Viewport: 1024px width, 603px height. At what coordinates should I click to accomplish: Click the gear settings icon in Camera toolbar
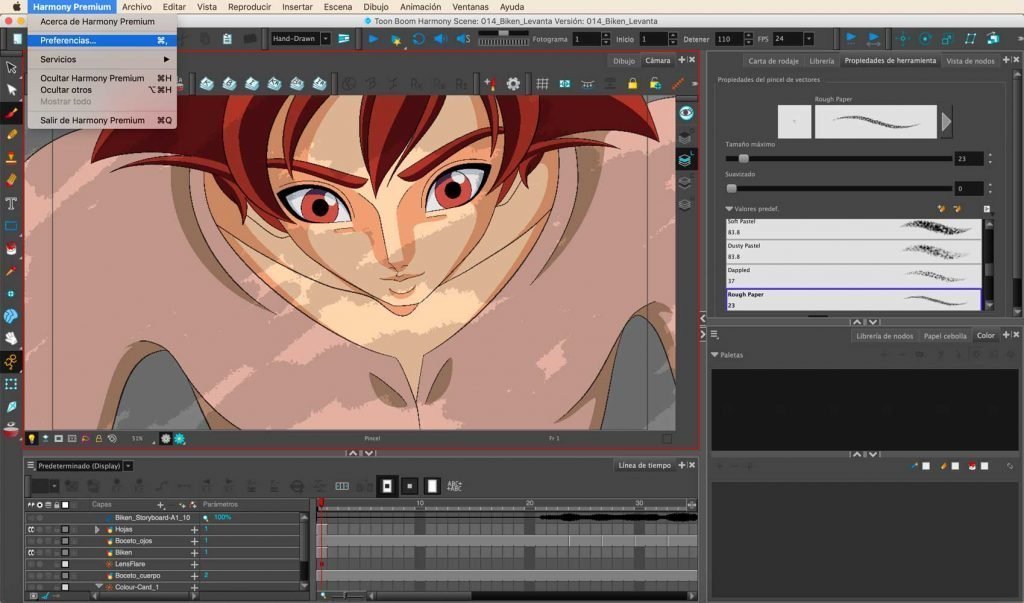pos(513,84)
